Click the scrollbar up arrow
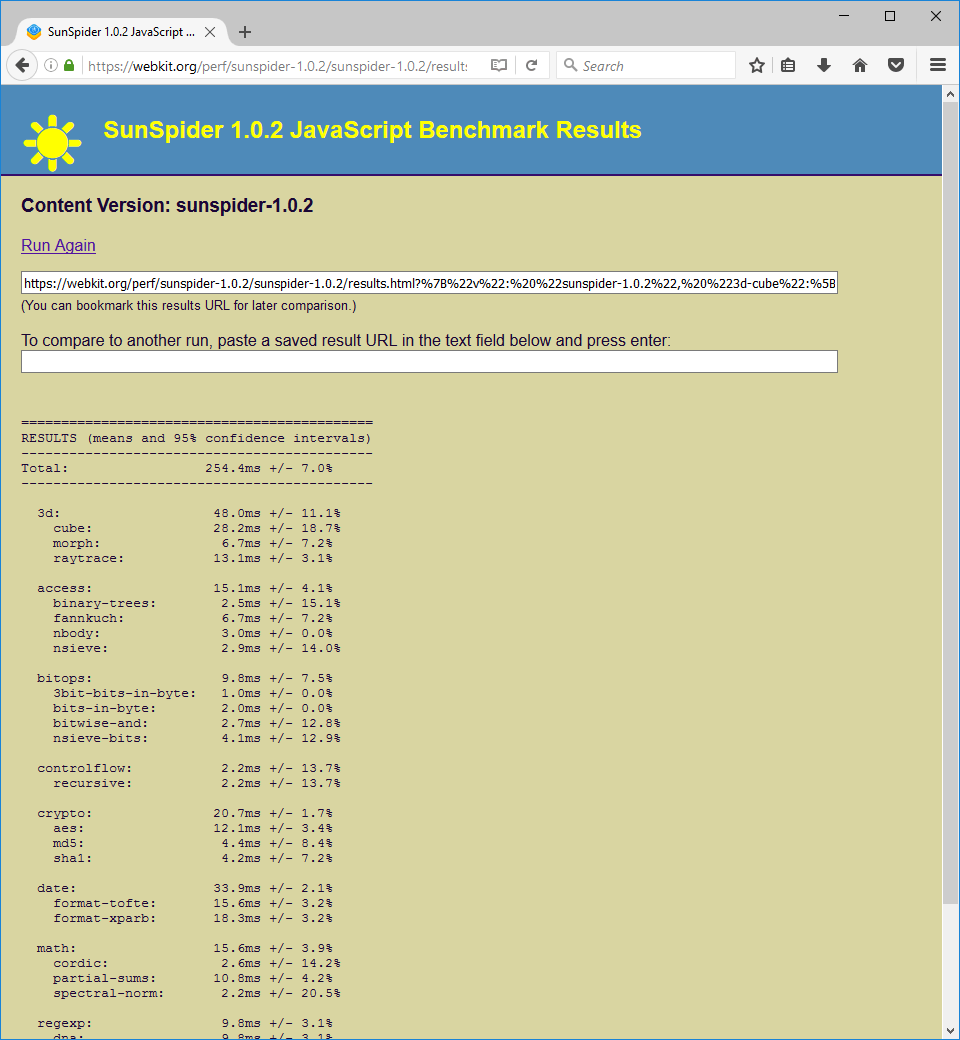Image resolution: width=960 pixels, height=1040 pixels. coord(951,95)
